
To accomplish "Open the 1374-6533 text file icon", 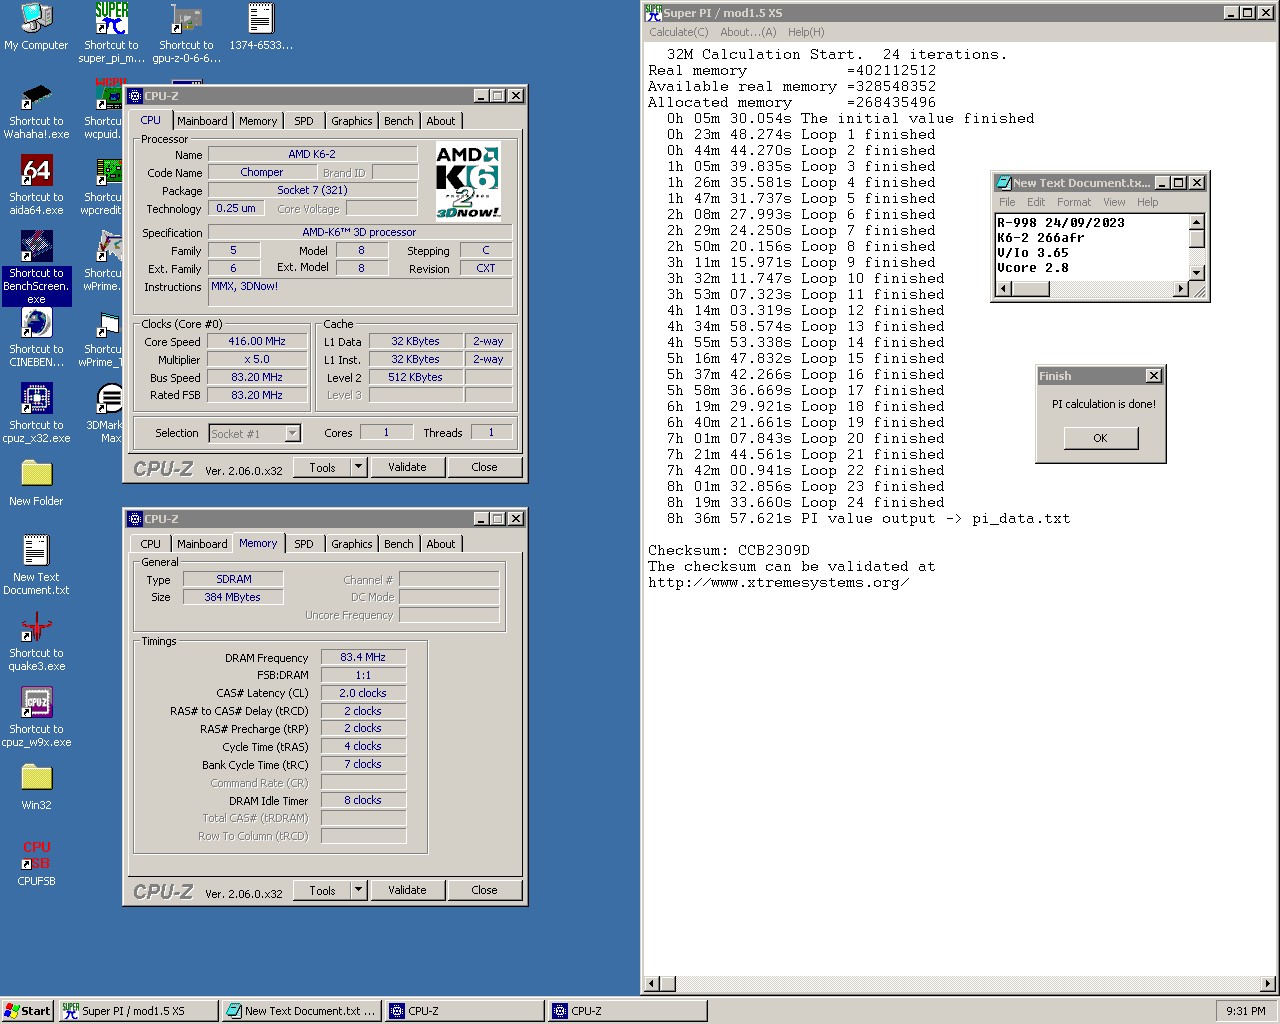I will point(260,27).
